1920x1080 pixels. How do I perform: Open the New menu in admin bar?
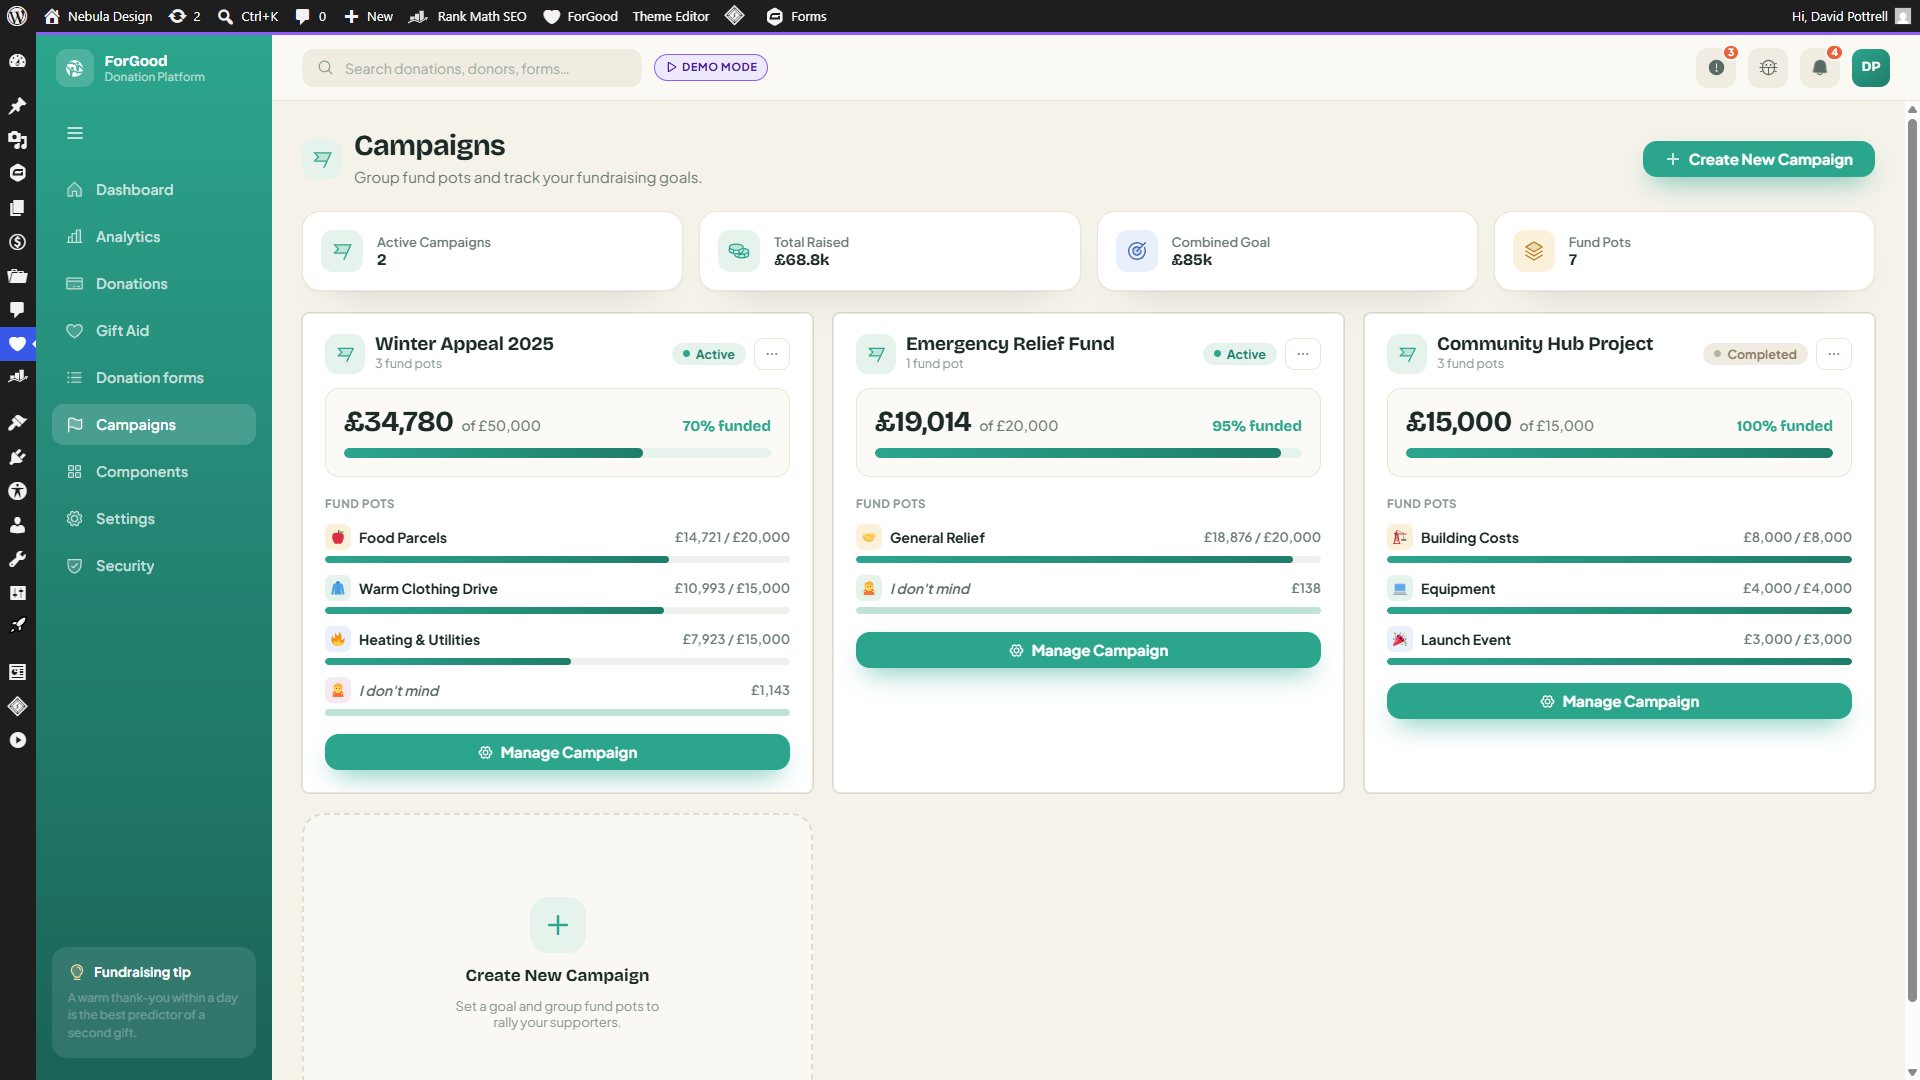pos(368,16)
